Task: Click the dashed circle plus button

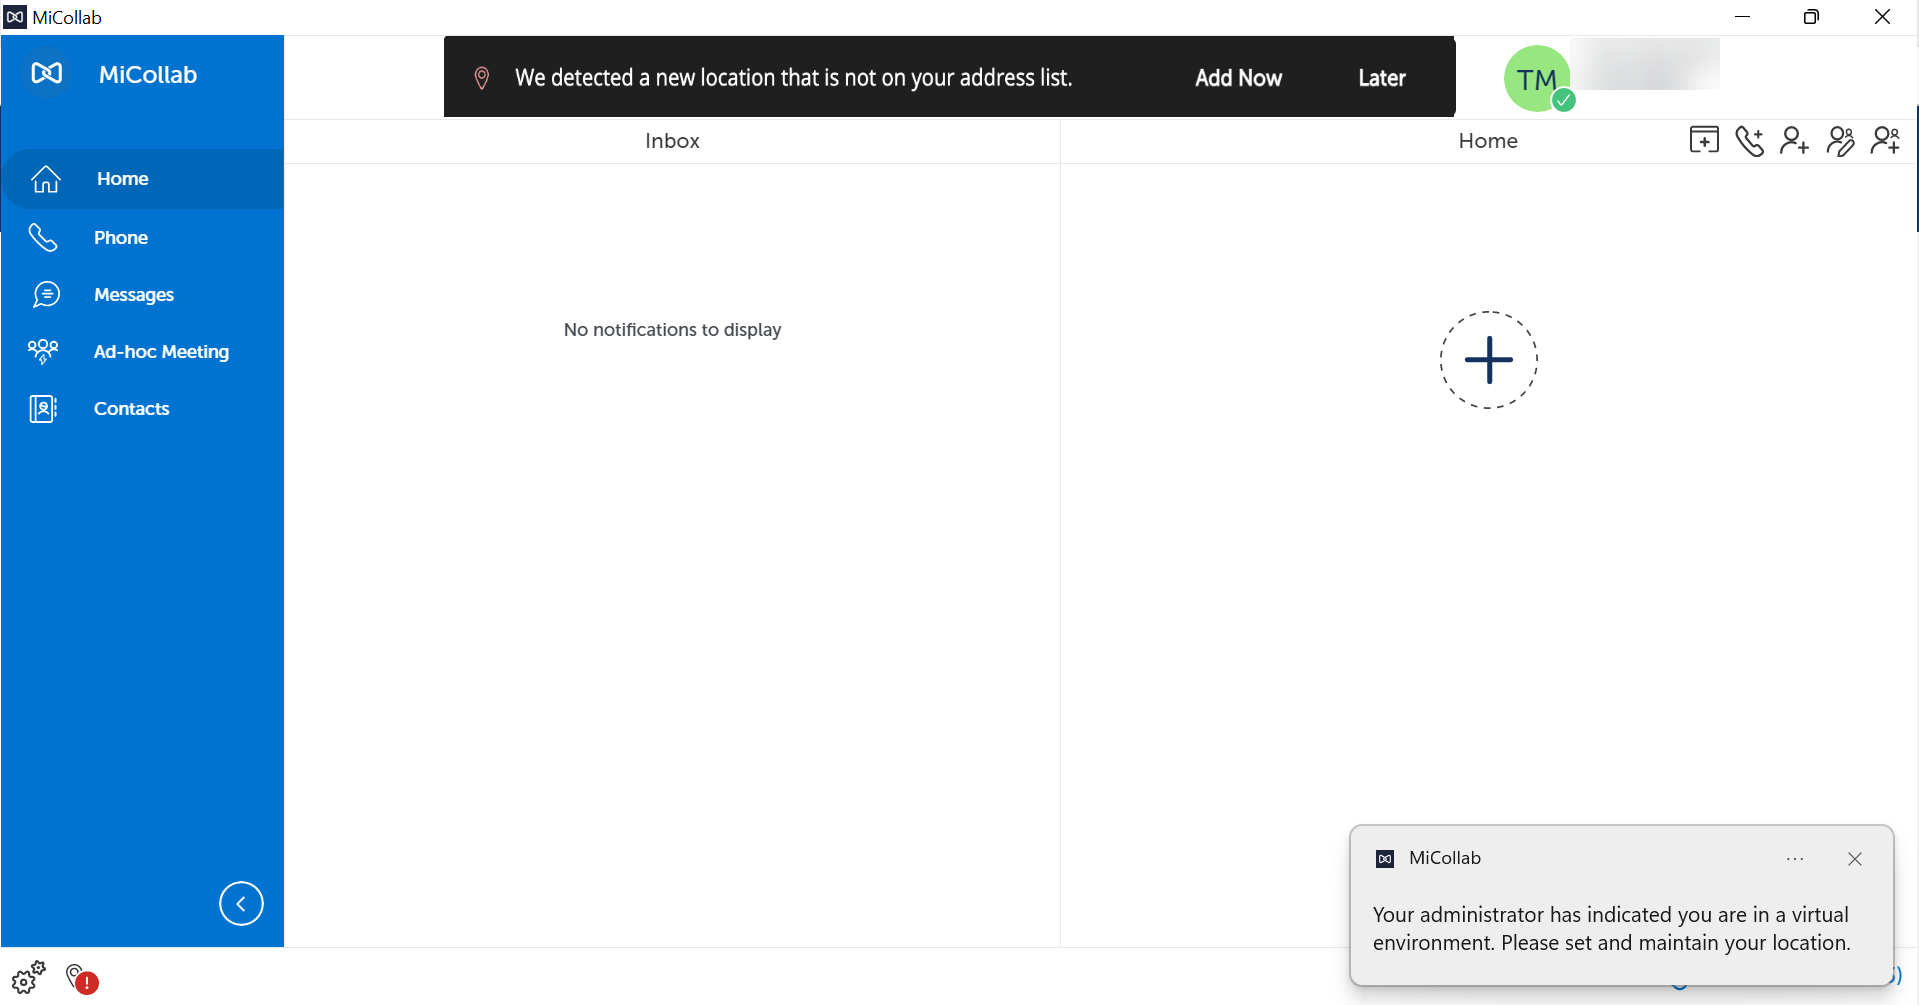Action: [x=1488, y=360]
